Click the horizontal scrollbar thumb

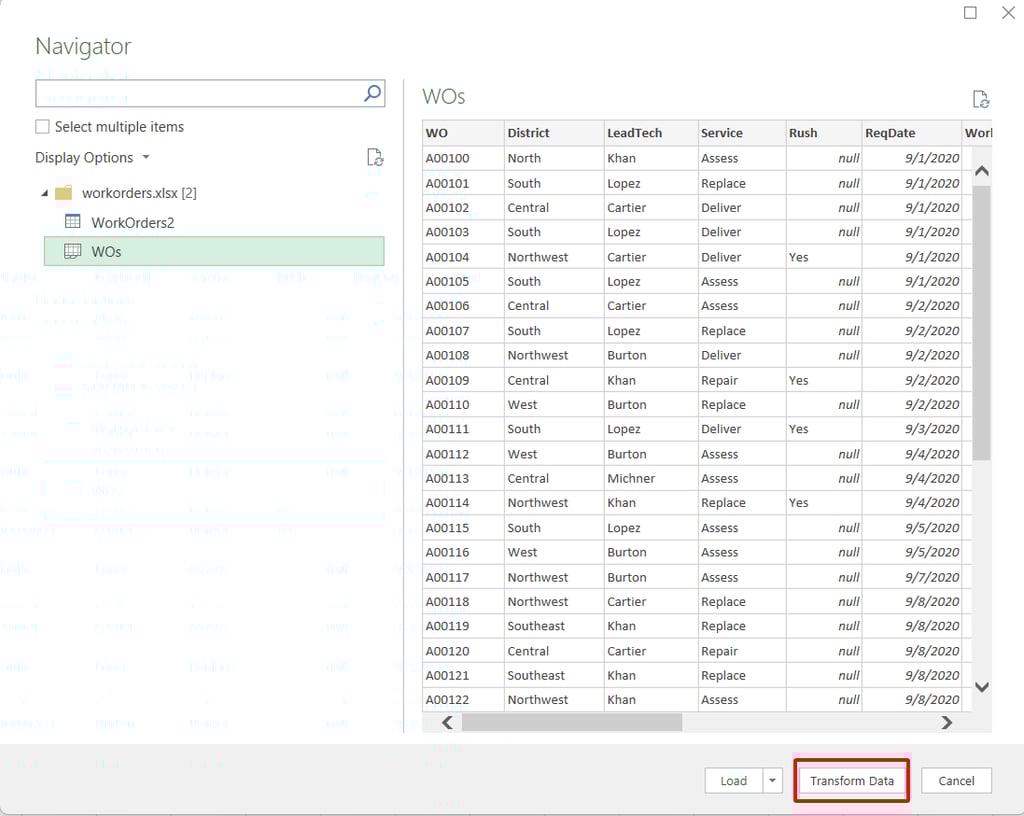[x=572, y=722]
